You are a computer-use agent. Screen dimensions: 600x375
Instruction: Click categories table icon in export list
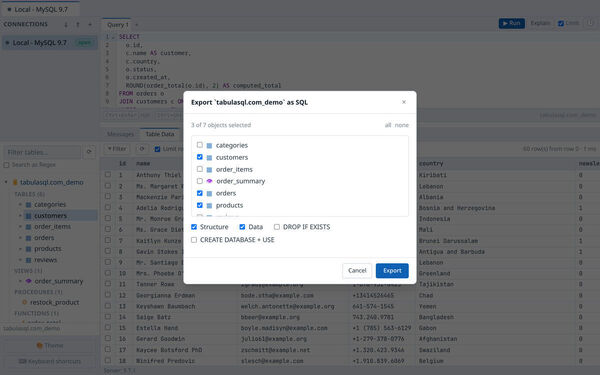pos(209,145)
